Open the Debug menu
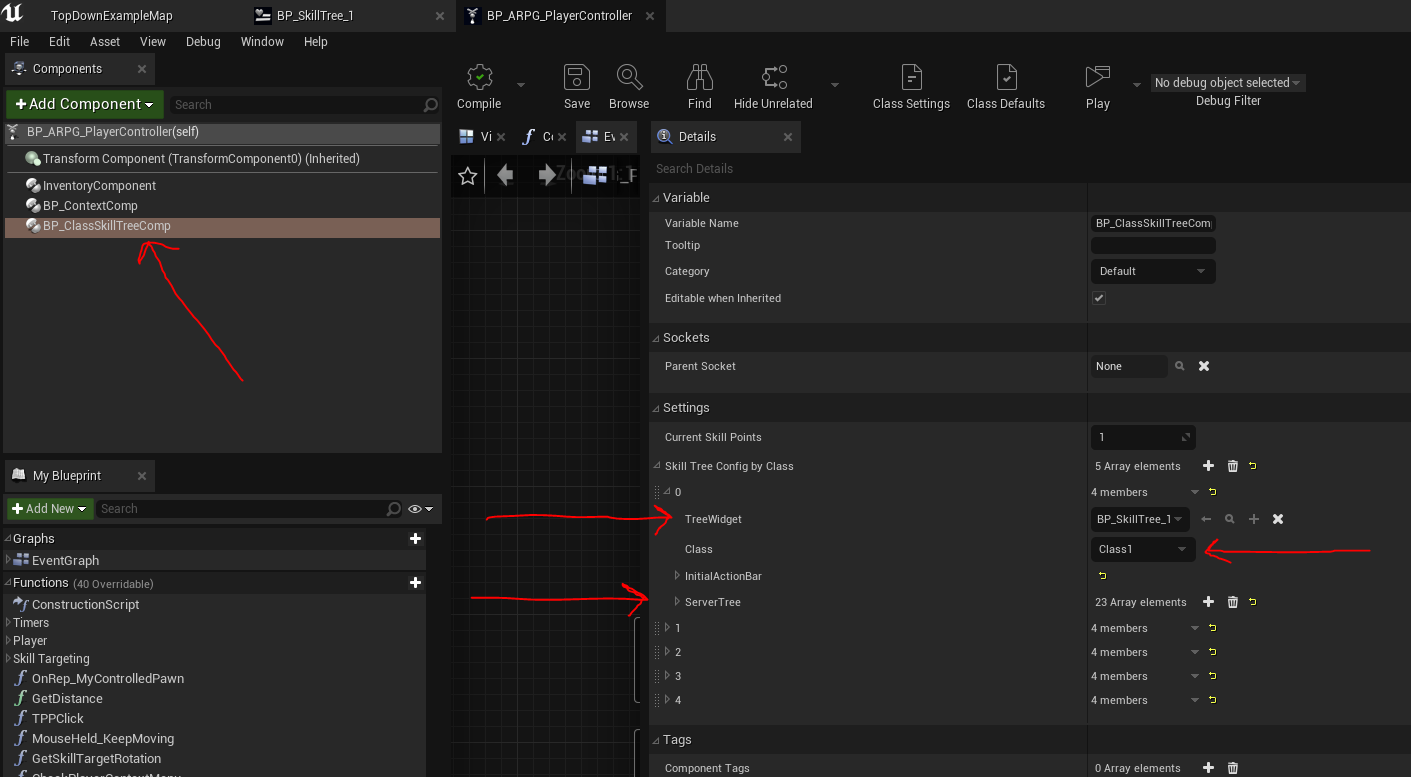The image size is (1411, 777). coord(203,42)
